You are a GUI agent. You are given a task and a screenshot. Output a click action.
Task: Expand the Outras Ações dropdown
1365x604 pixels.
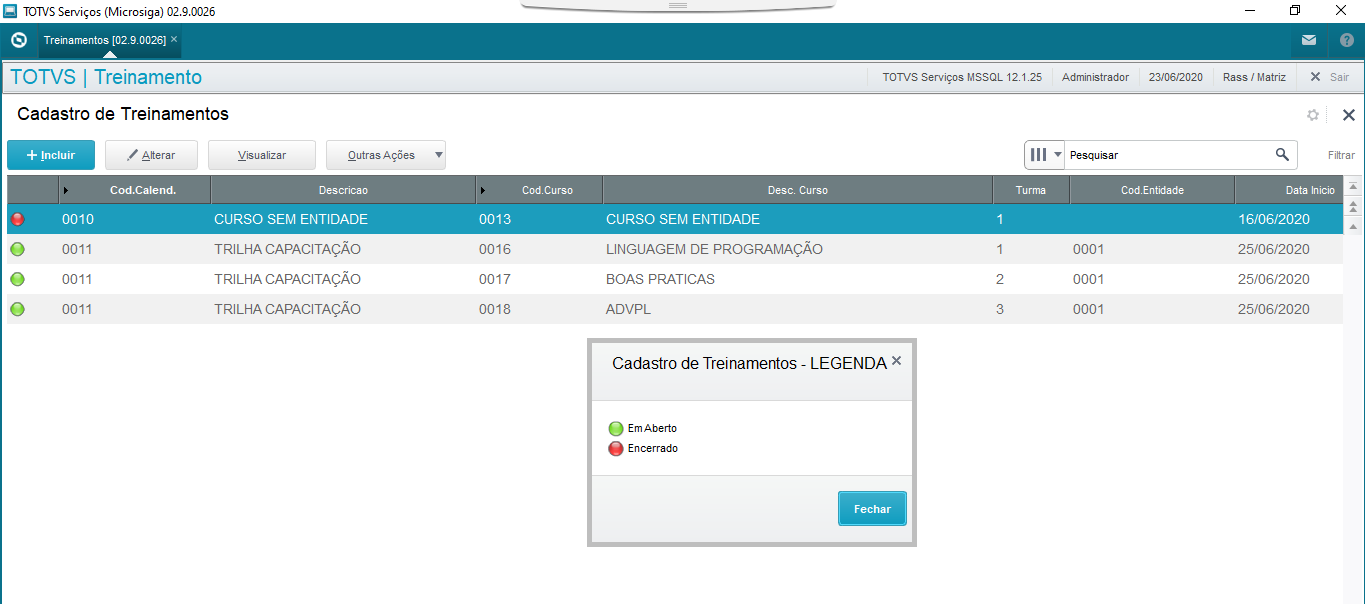click(x=386, y=155)
